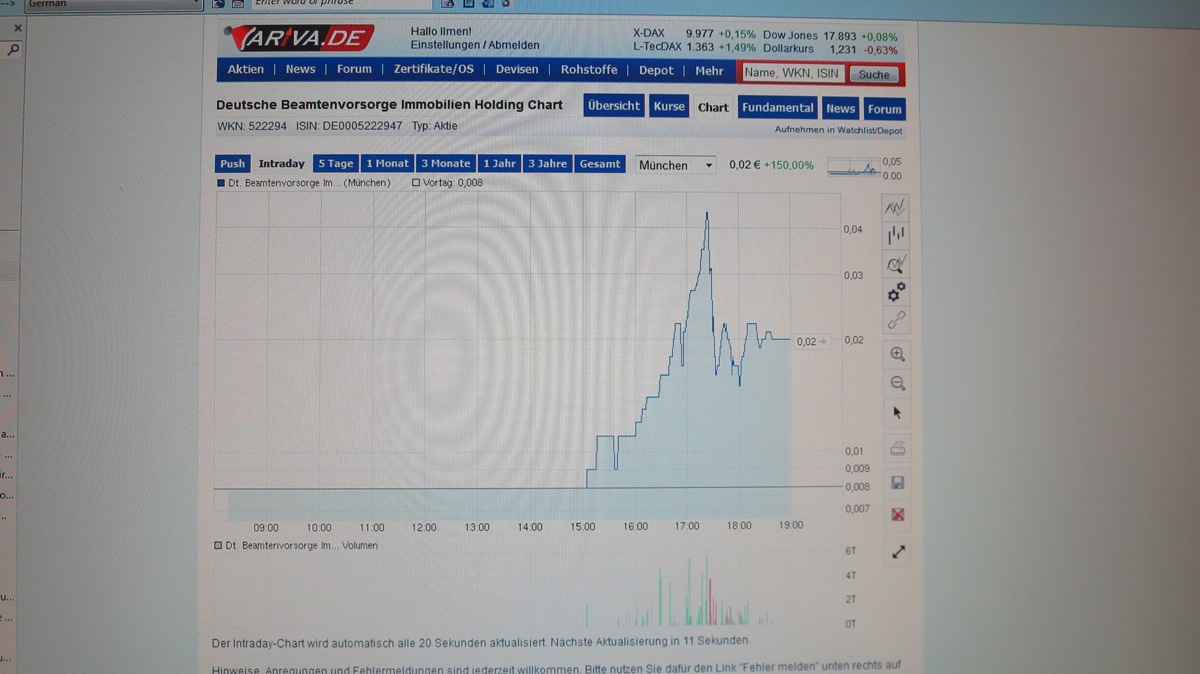1200x674 pixels.
Task: Open the News menu in navigation bar
Action: (x=300, y=69)
